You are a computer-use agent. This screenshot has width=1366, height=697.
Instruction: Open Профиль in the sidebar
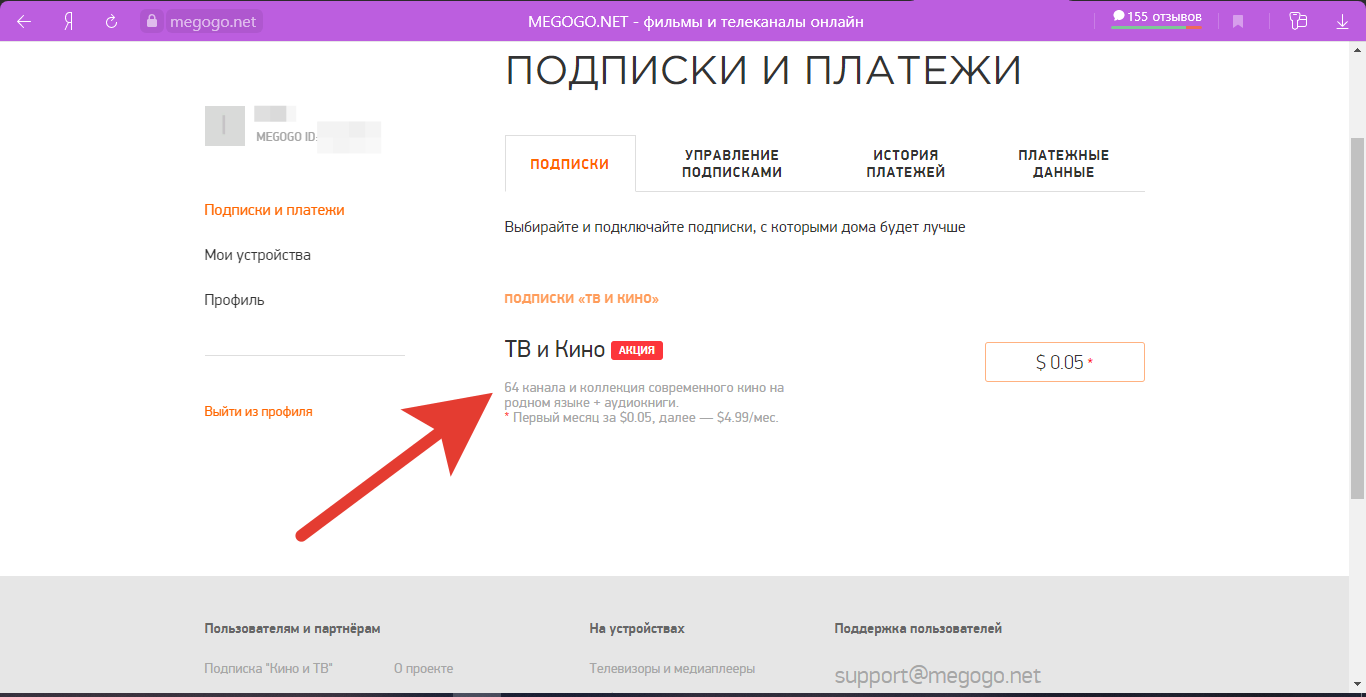(x=234, y=300)
